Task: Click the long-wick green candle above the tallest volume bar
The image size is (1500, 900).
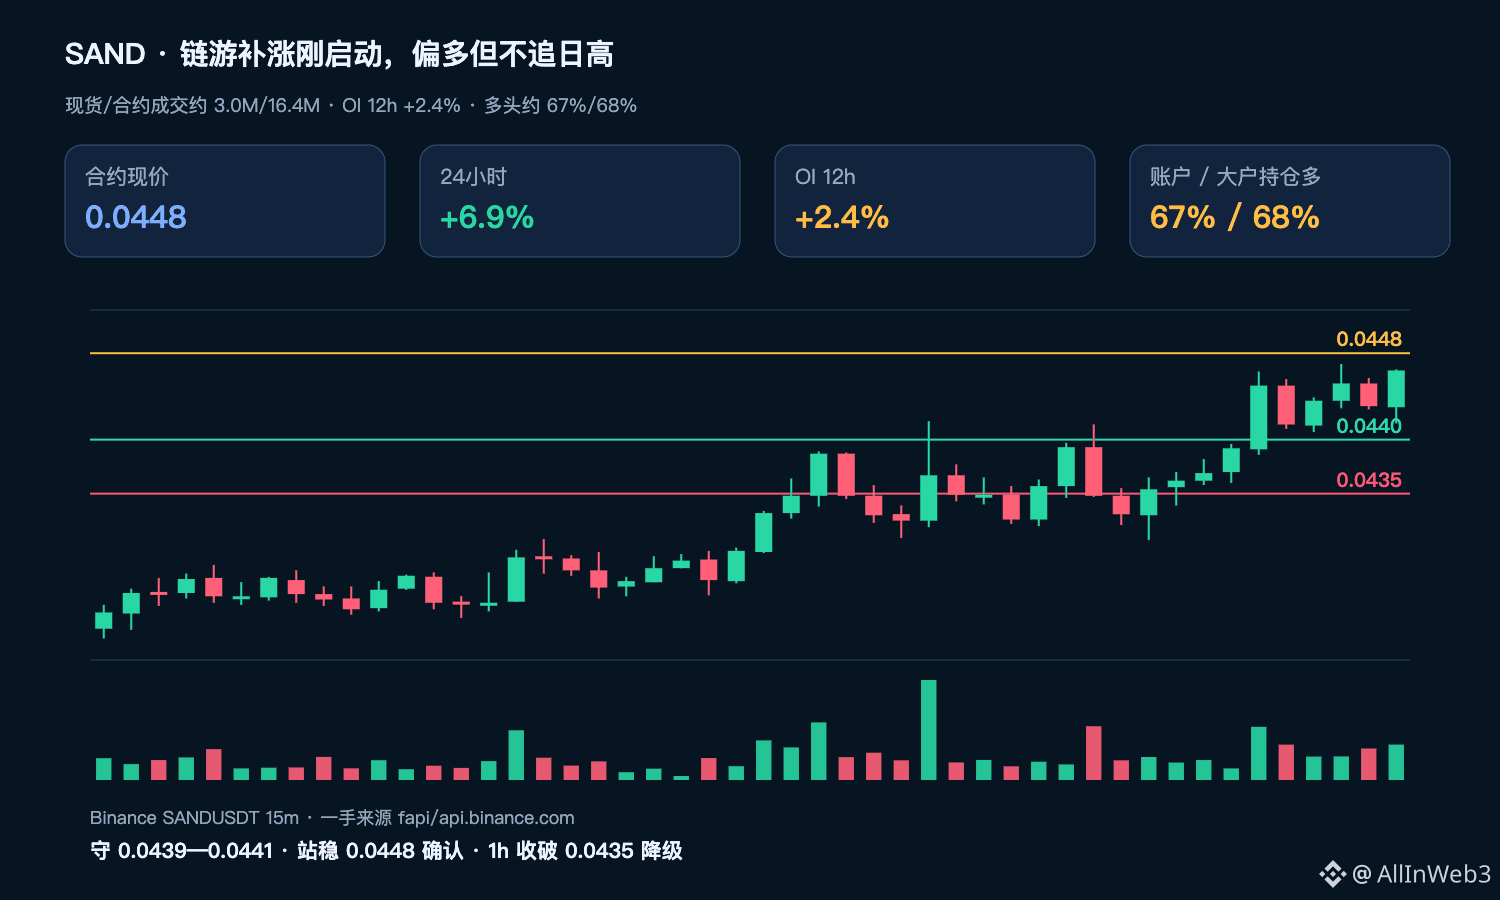Action: tap(929, 474)
